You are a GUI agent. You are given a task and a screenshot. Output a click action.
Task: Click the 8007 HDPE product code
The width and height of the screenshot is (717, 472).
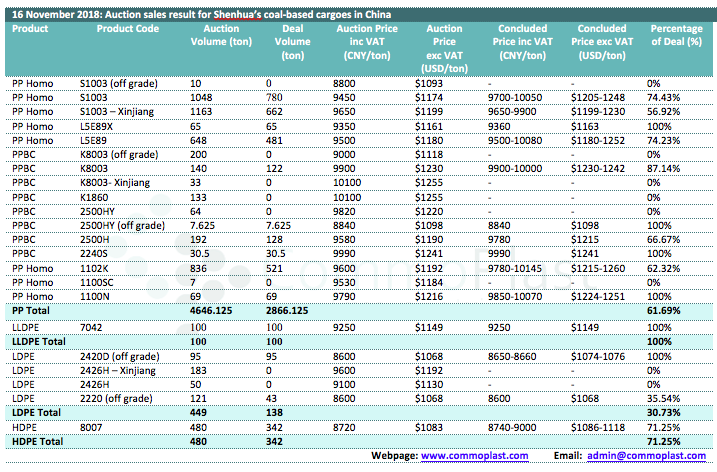coord(91,426)
